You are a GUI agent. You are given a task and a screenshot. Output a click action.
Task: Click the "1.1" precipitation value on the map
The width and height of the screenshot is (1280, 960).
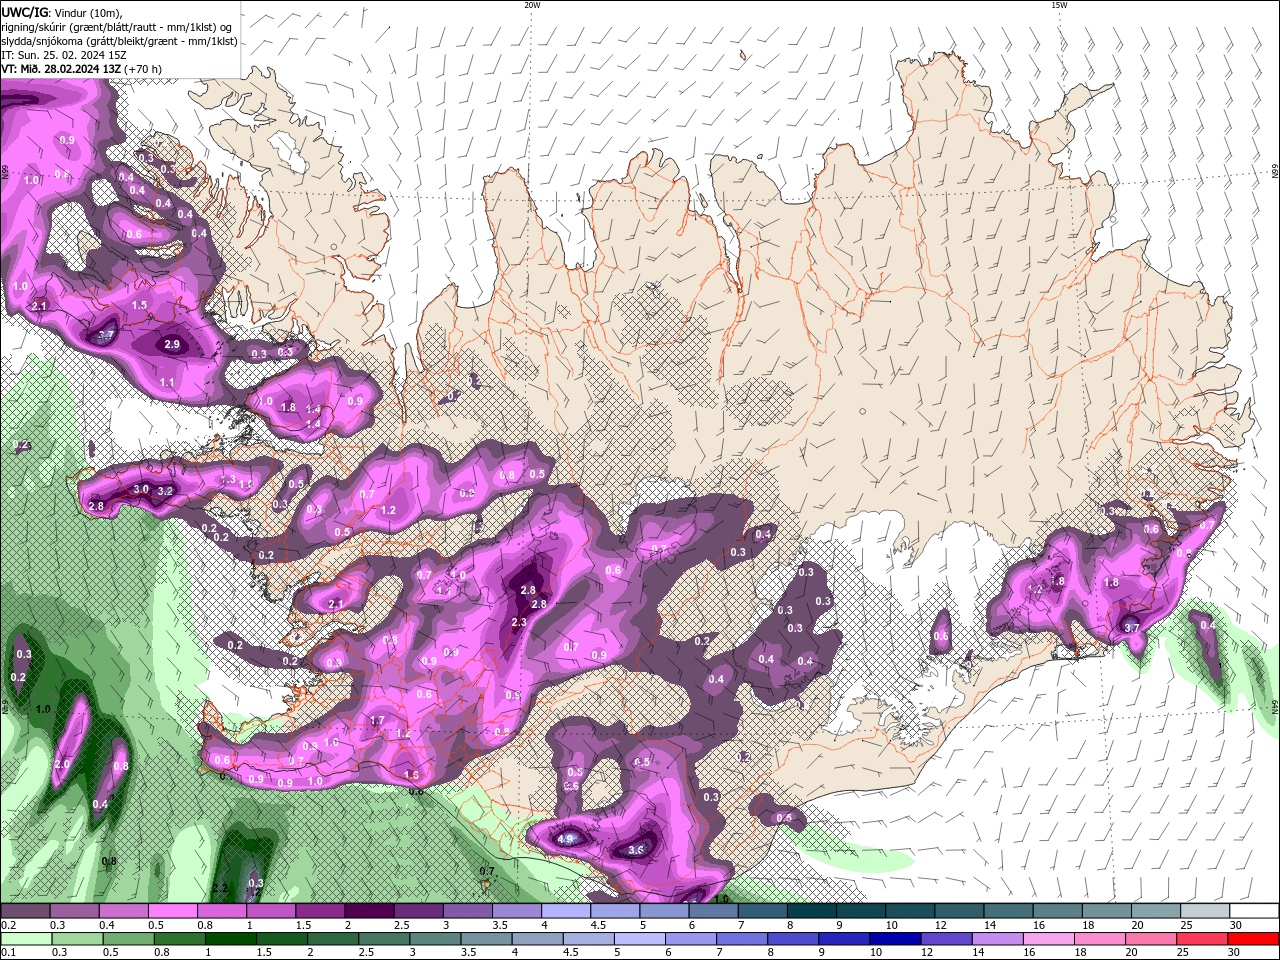167,382
